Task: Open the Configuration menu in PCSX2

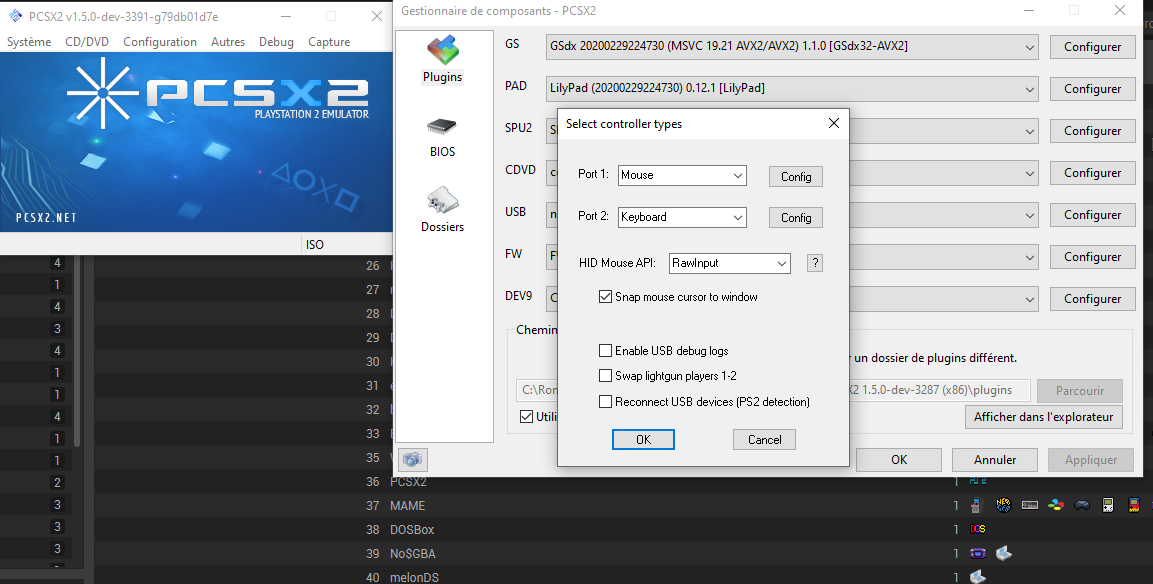Action: [160, 42]
